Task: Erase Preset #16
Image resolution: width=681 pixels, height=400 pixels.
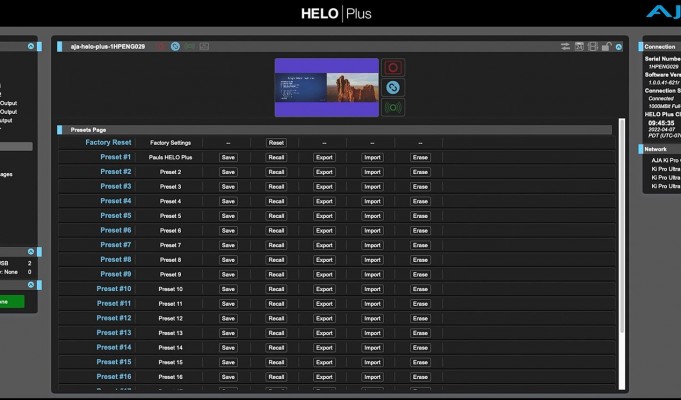Action: click(420, 377)
